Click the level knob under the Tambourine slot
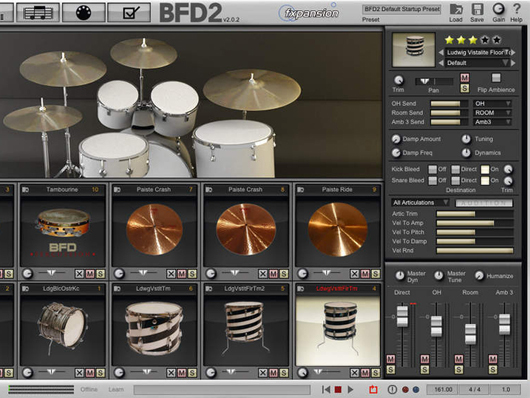Image resolution: width=530 pixels, height=398 pixels. point(27,274)
